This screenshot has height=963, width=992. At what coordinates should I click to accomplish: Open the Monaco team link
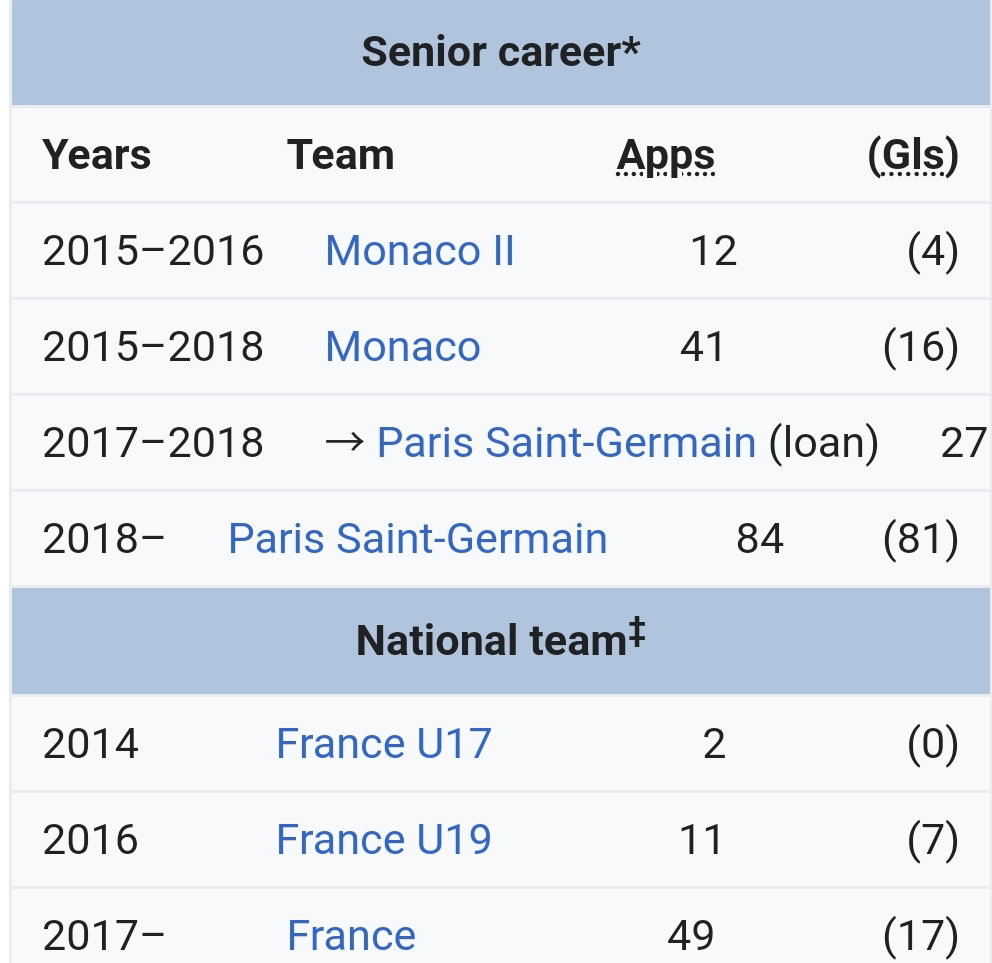pyautogui.click(x=403, y=347)
